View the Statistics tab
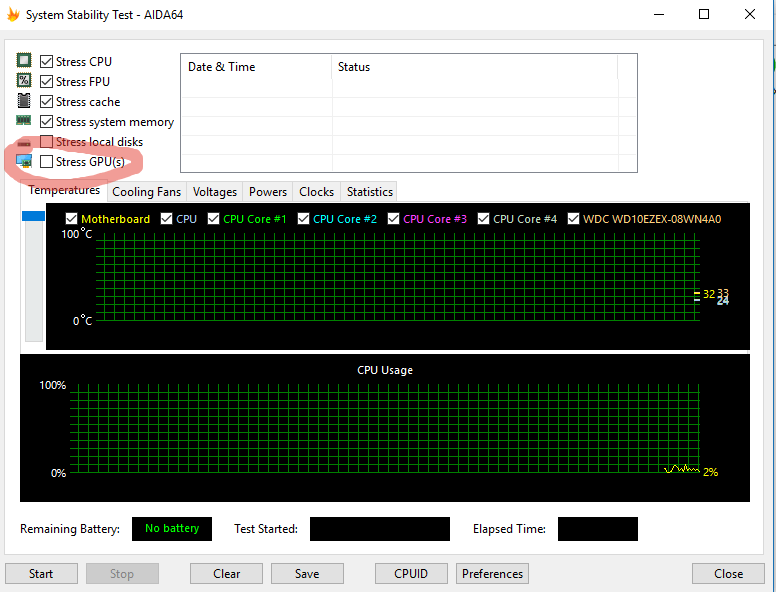The width and height of the screenshot is (776, 592). click(370, 192)
